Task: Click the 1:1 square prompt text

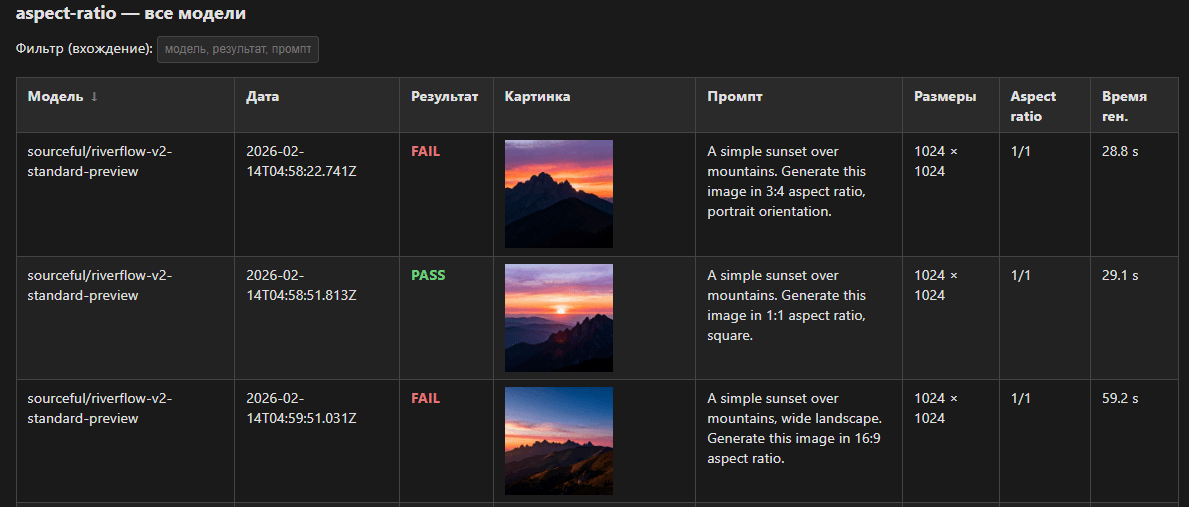Action: (786, 305)
